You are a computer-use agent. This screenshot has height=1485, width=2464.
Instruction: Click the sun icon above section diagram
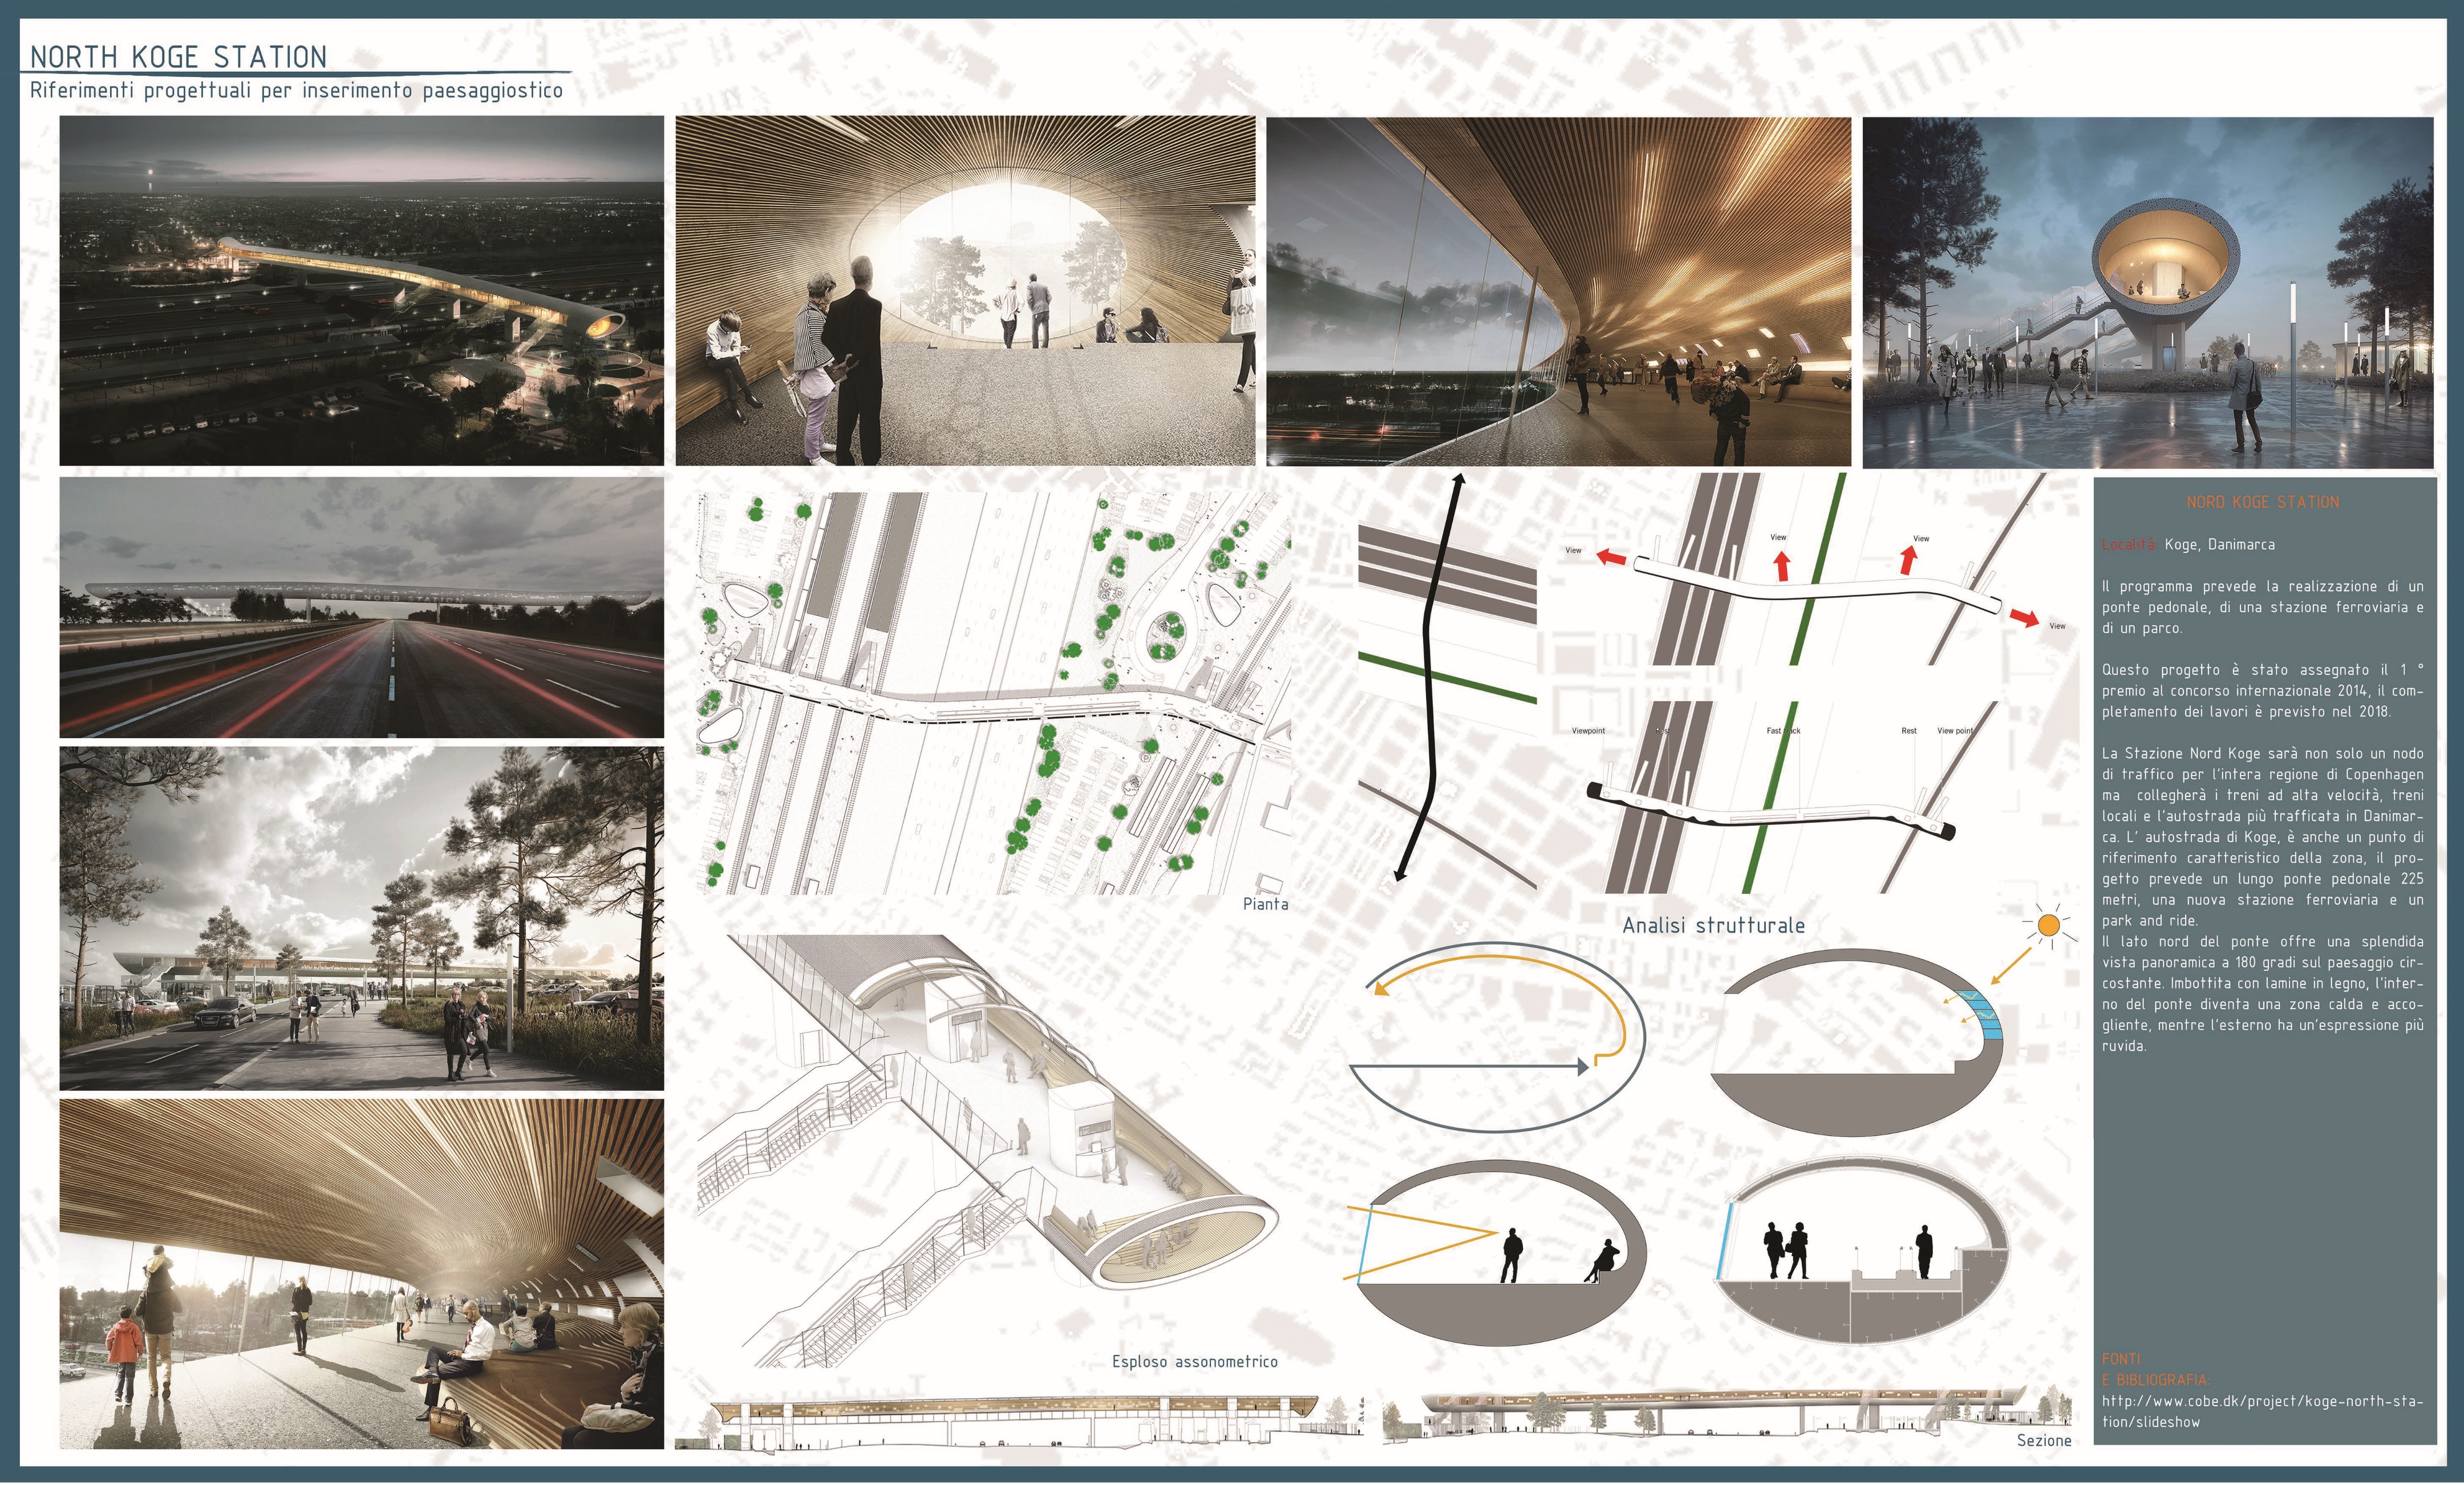click(x=2048, y=926)
